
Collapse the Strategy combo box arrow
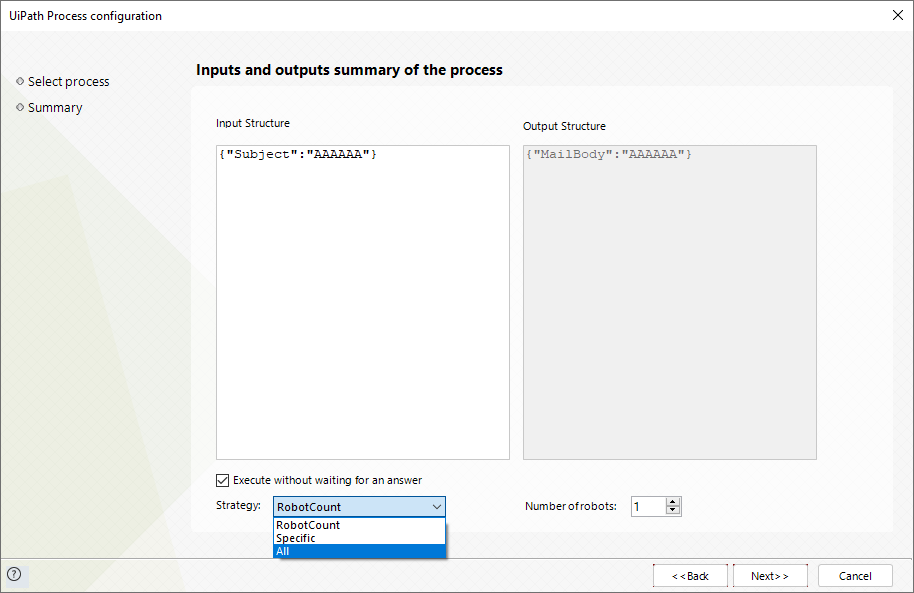click(437, 507)
